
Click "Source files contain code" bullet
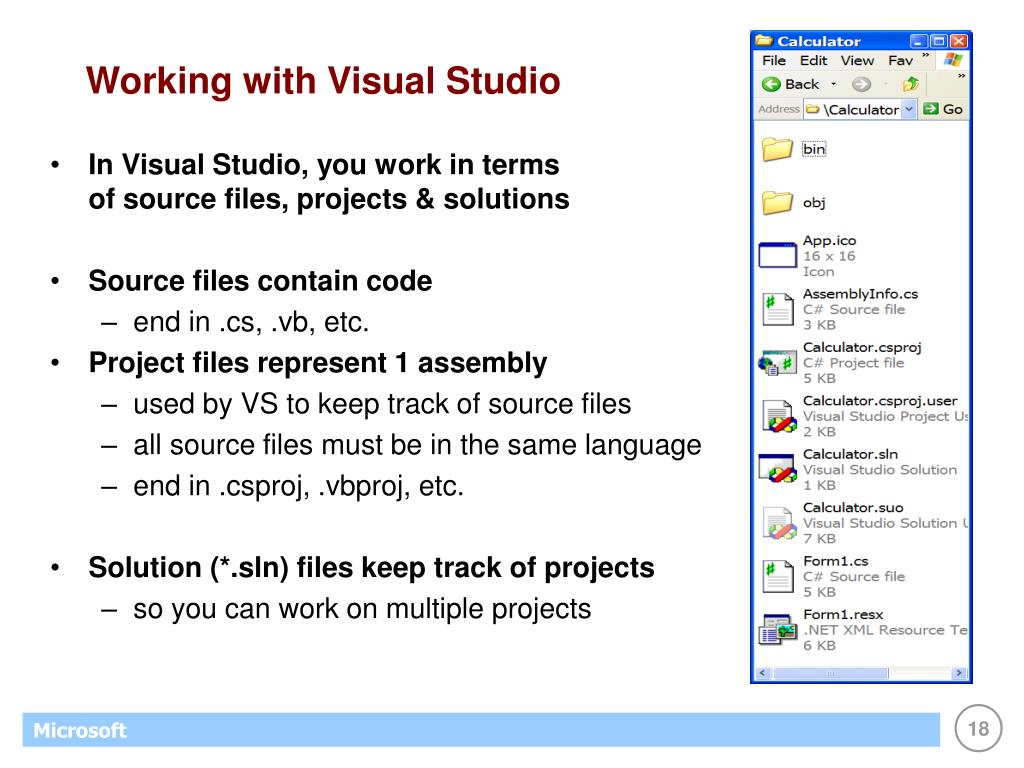click(260, 281)
